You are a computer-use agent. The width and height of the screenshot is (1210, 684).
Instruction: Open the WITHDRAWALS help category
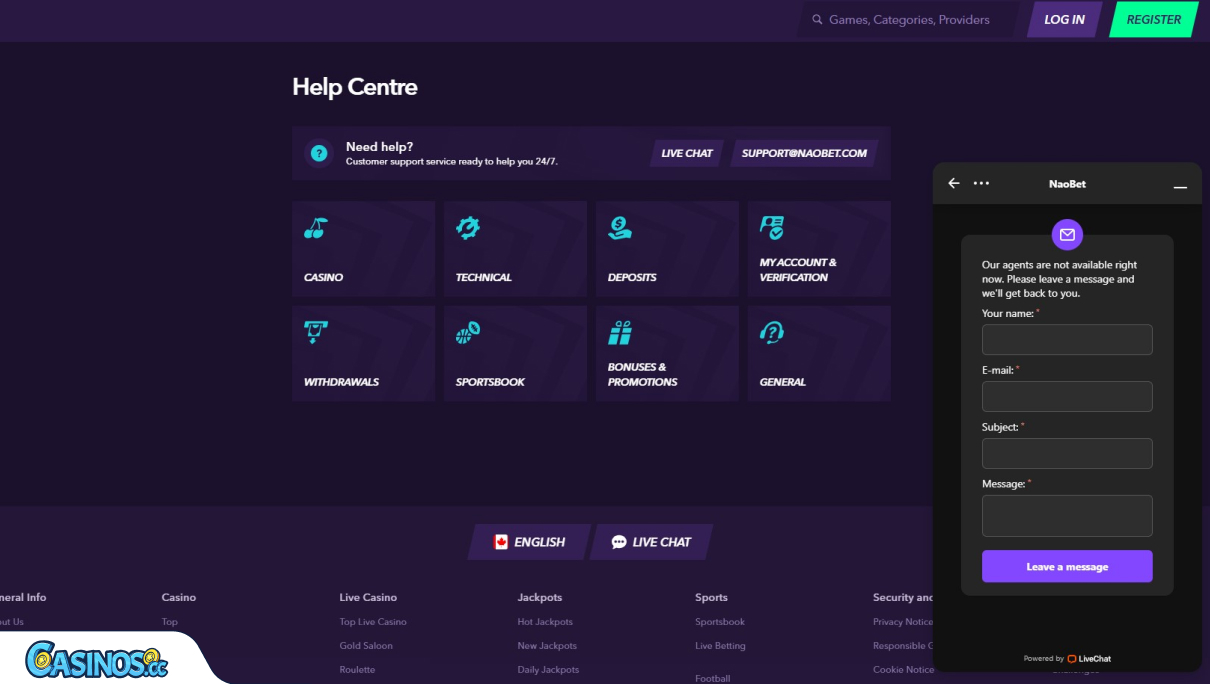click(x=363, y=353)
